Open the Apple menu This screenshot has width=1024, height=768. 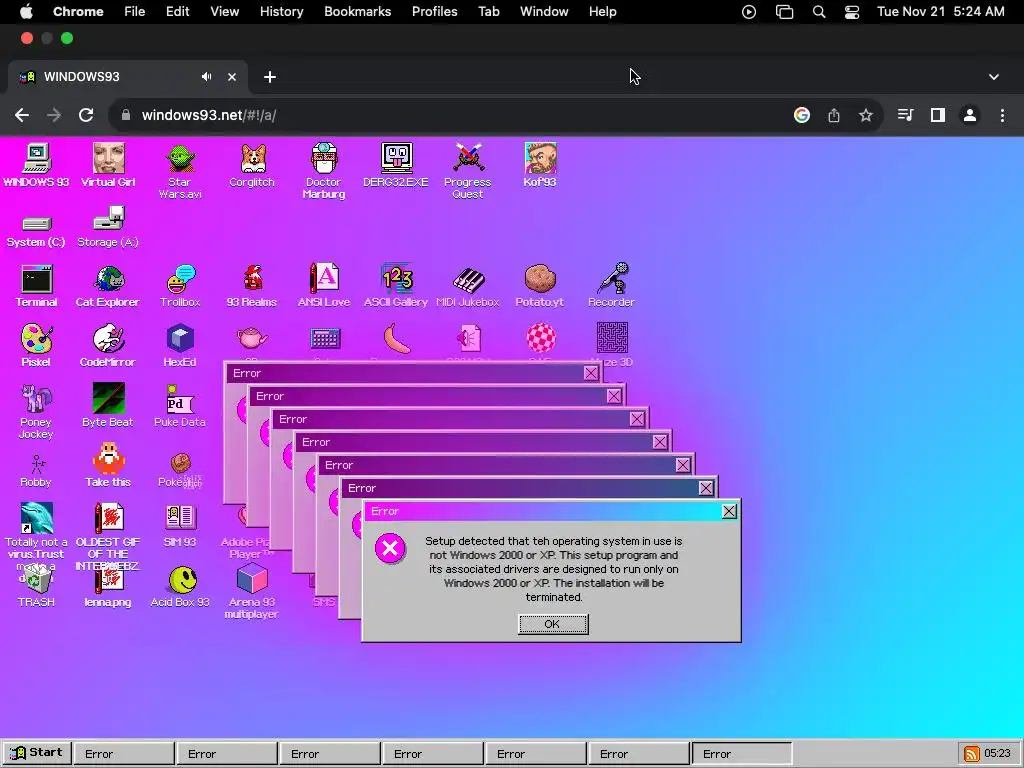26,12
